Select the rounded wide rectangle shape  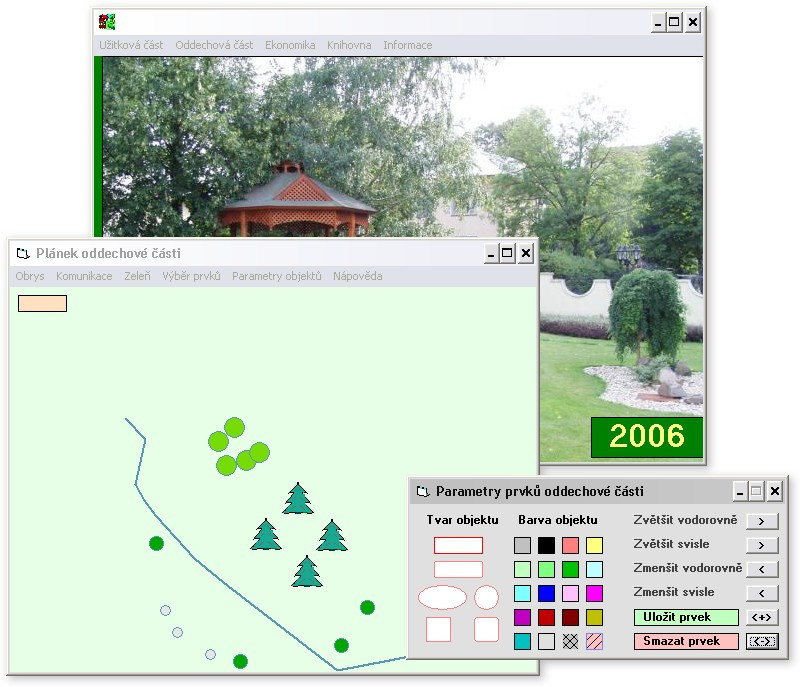click(458, 569)
